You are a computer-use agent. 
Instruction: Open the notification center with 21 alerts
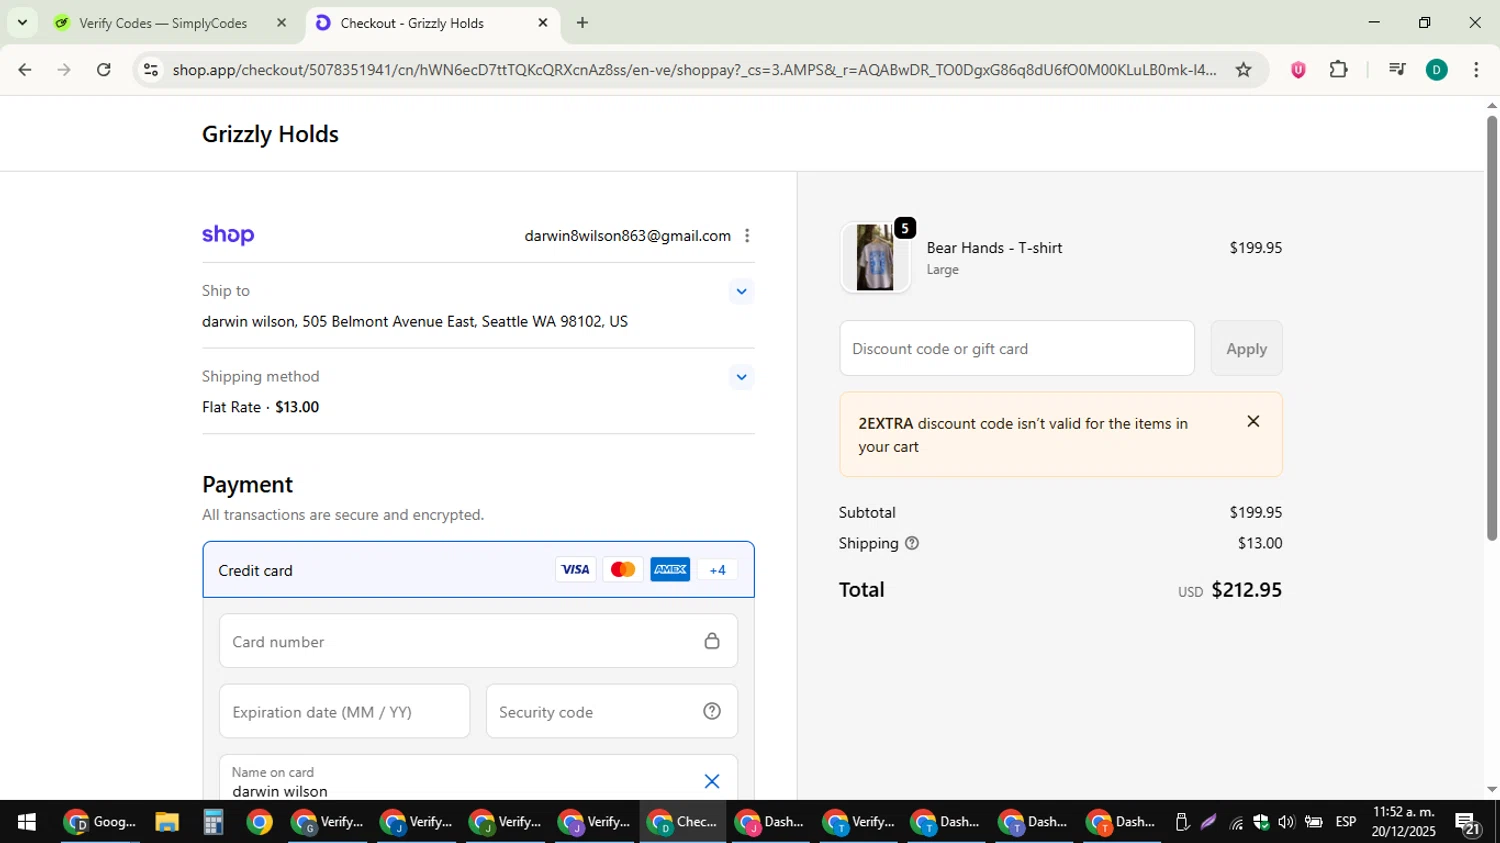pos(1468,823)
